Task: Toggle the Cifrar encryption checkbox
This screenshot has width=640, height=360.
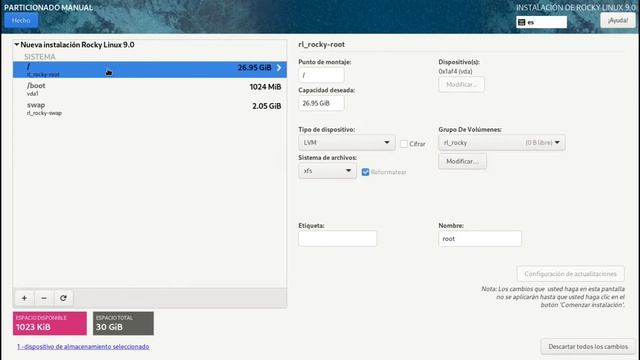Action: pos(404,144)
